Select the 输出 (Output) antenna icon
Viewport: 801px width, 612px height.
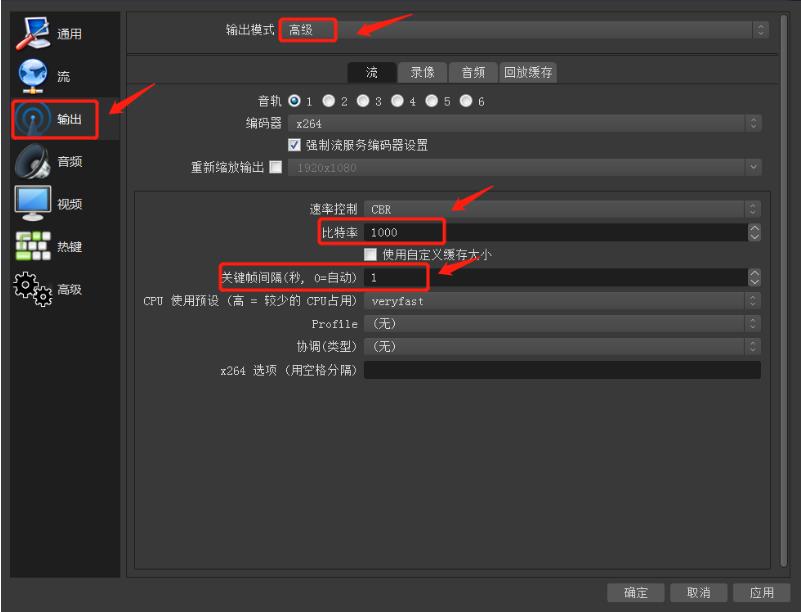[33, 119]
